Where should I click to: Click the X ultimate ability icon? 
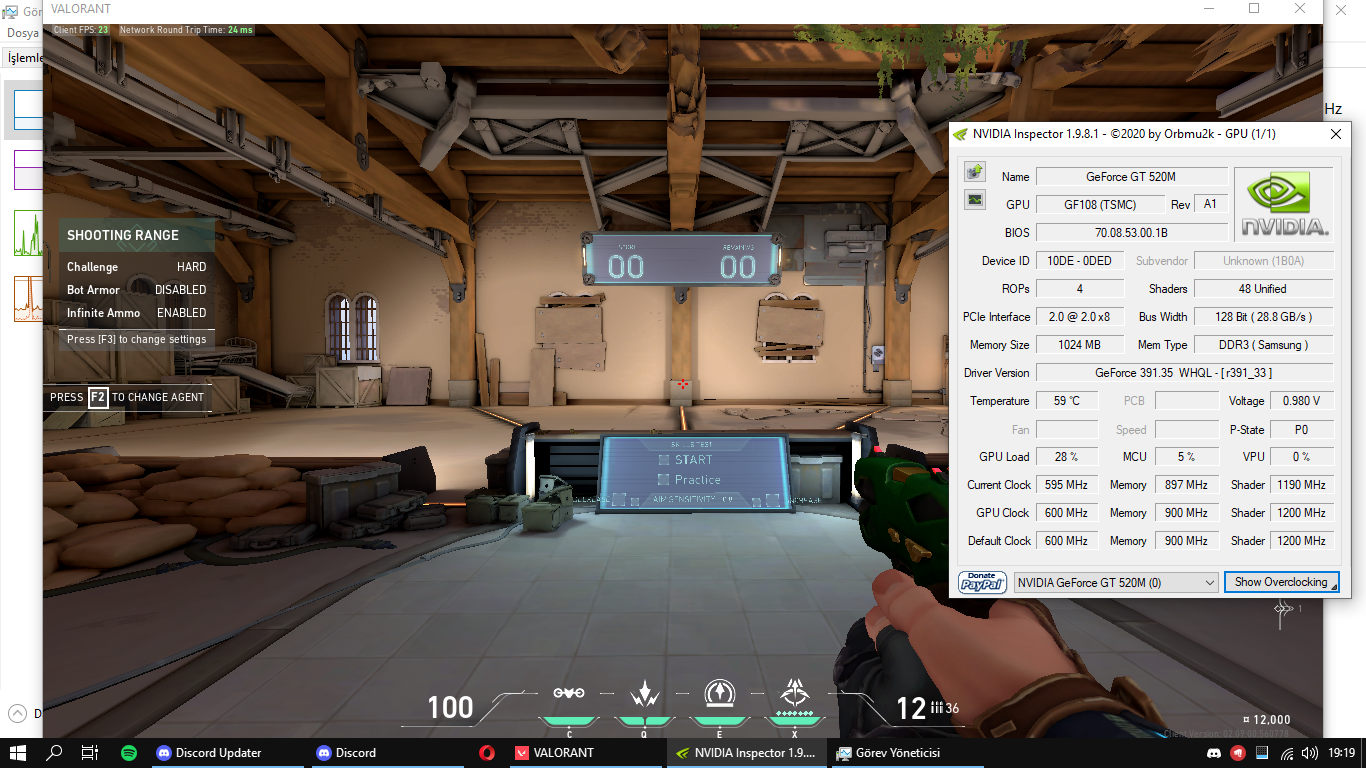[795, 692]
